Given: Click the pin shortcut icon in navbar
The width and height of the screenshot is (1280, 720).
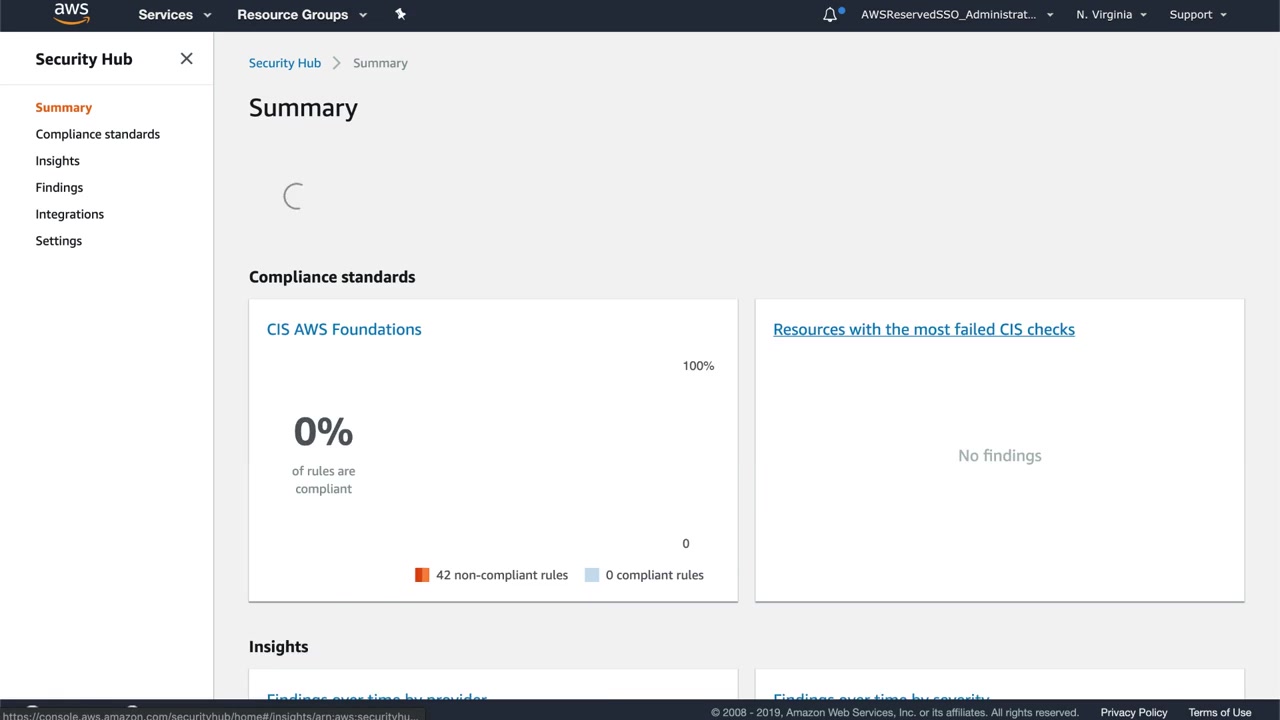Looking at the screenshot, I should coord(400,14).
